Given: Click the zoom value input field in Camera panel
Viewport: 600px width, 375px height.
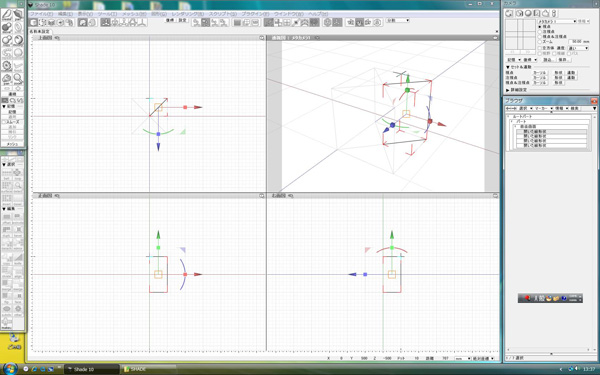Looking at the screenshot, I should click(575, 41).
